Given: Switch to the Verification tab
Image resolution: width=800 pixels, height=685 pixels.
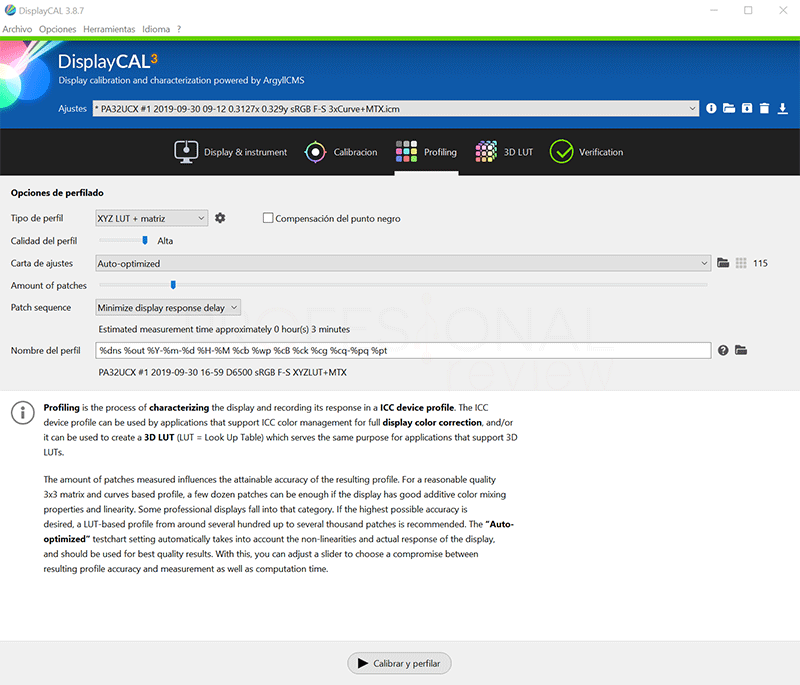Looking at the screenshot, I should [x=586, y=151].
